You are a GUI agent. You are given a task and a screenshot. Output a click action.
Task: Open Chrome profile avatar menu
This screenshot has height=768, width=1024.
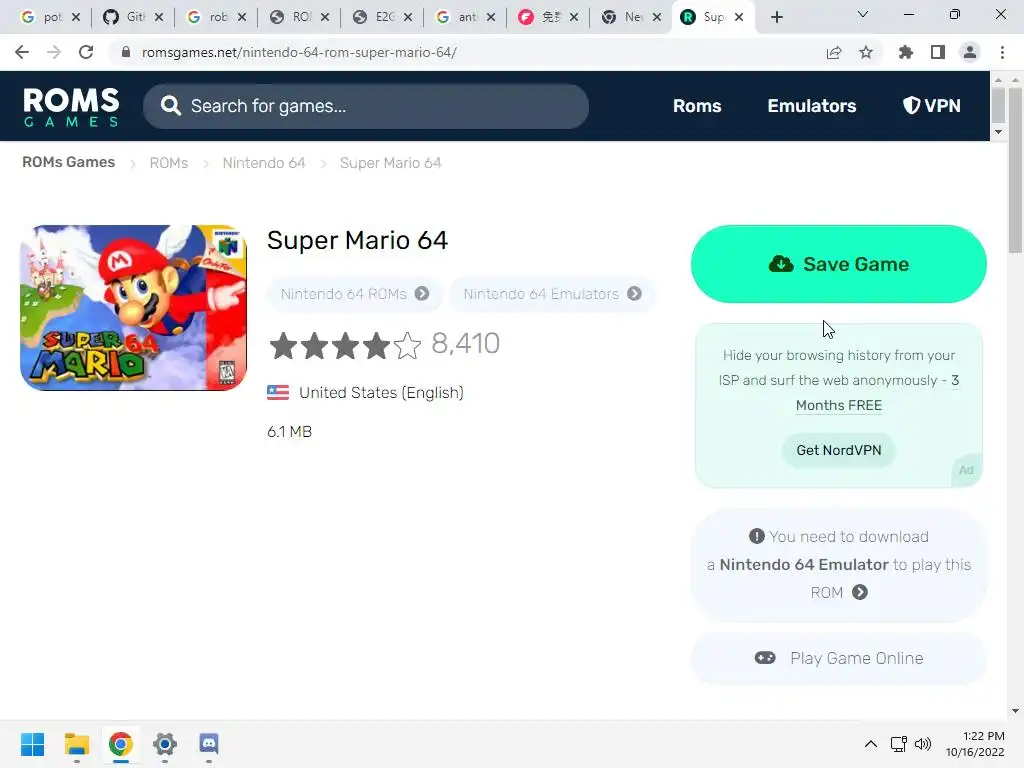970,52
